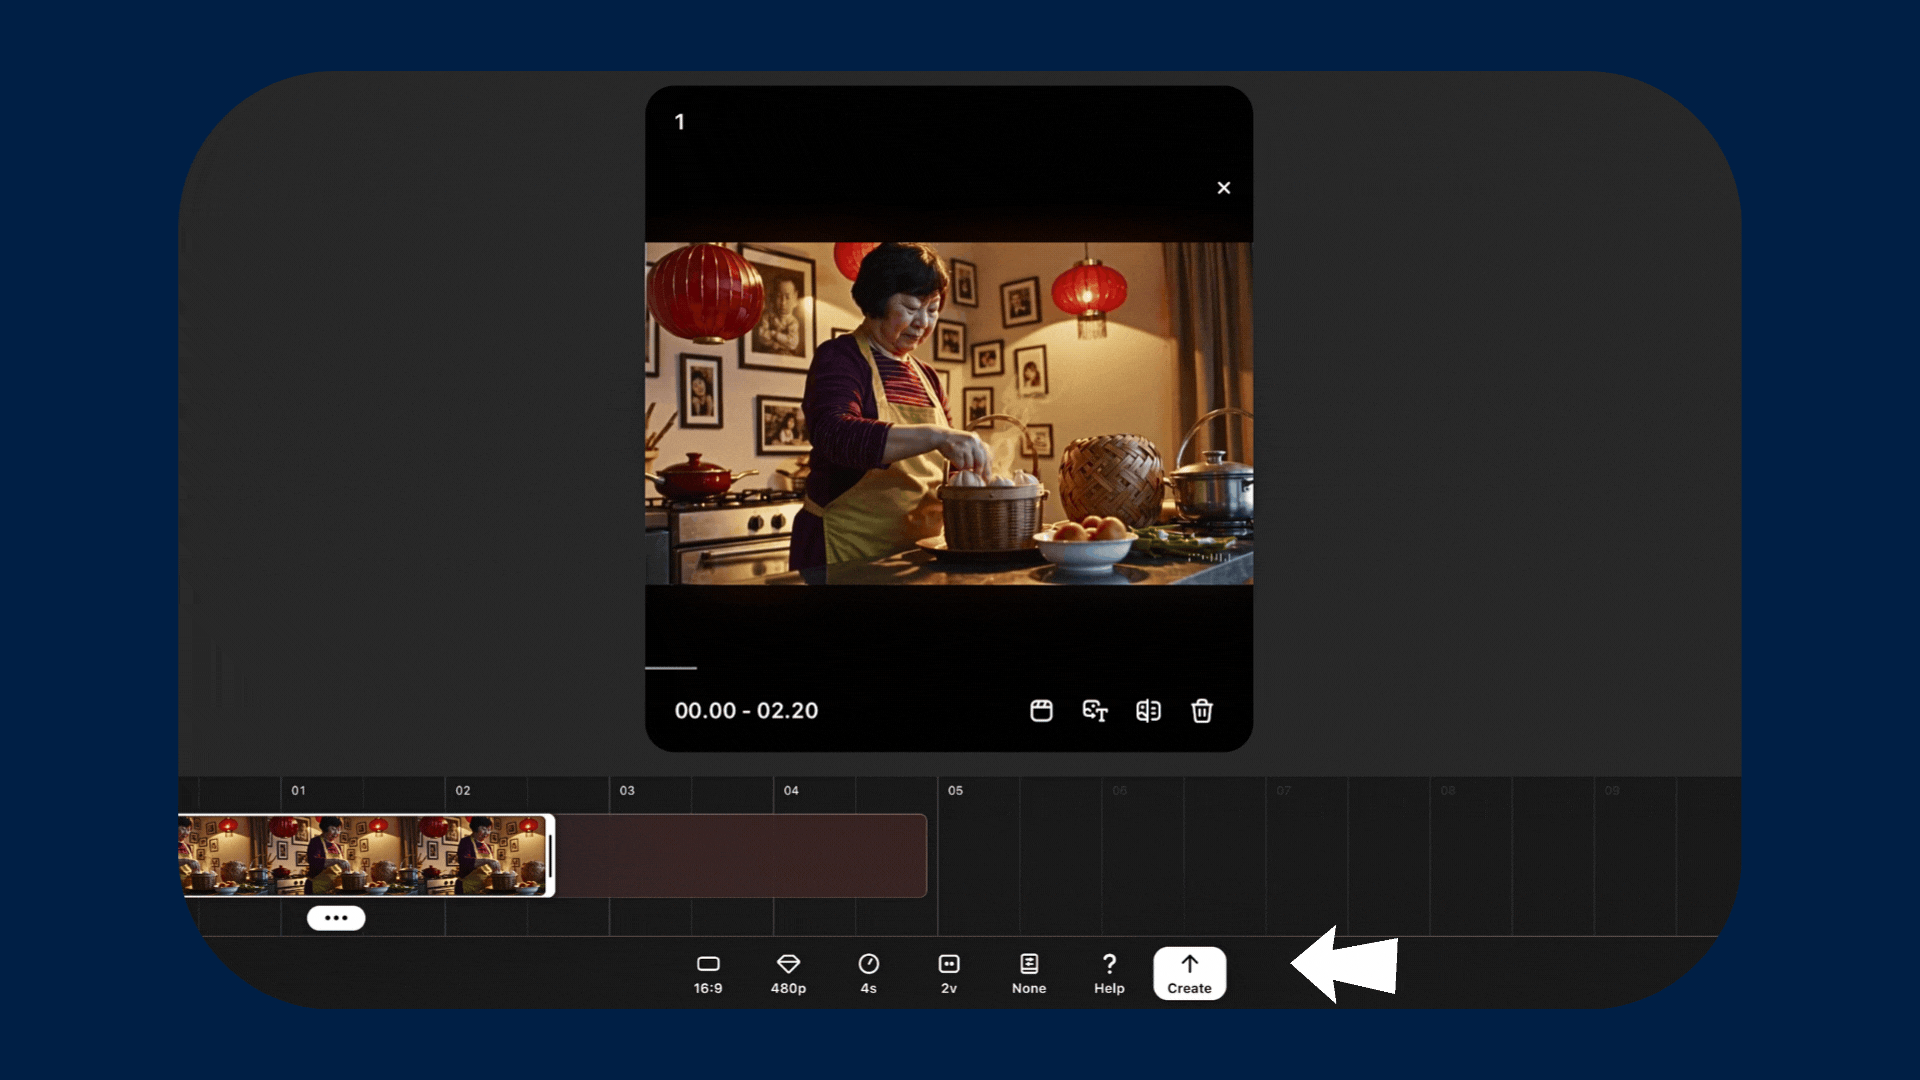This screenshot has height=1080, width=1920.
Task: Flip the clip with the mirror image icon
Action: click(x=1148, y=711)
